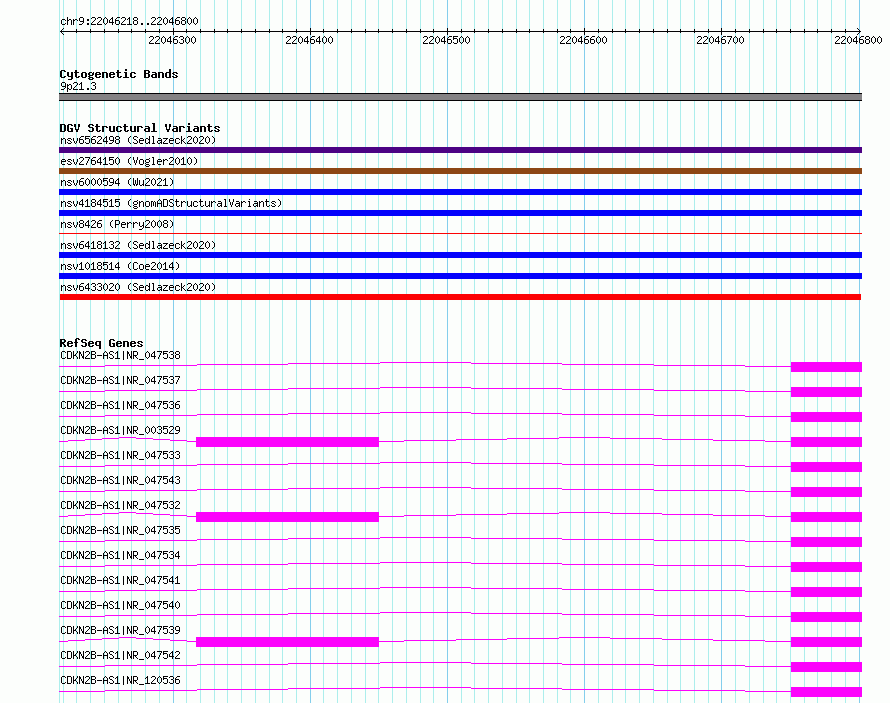
Task: Click the blue nsv1018514 variant bar
Action: click(x=460, y=276)
